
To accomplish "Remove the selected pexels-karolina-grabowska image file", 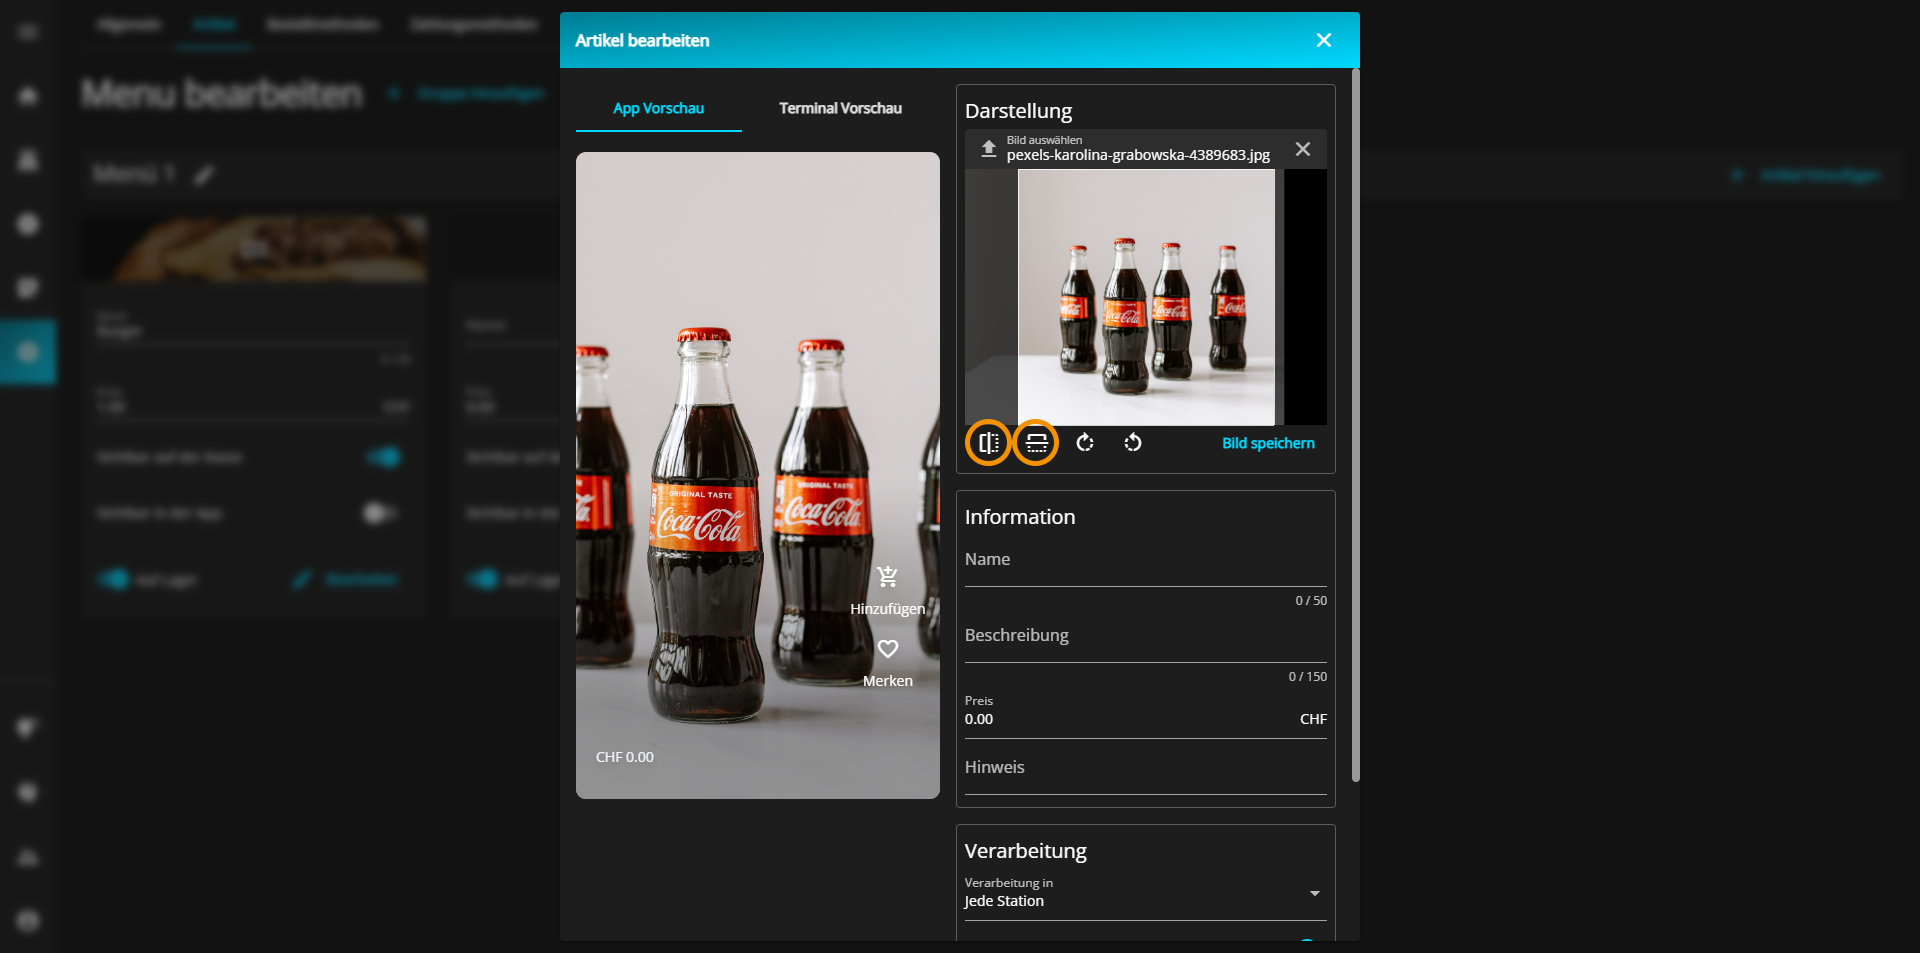I will (1302, 149).
